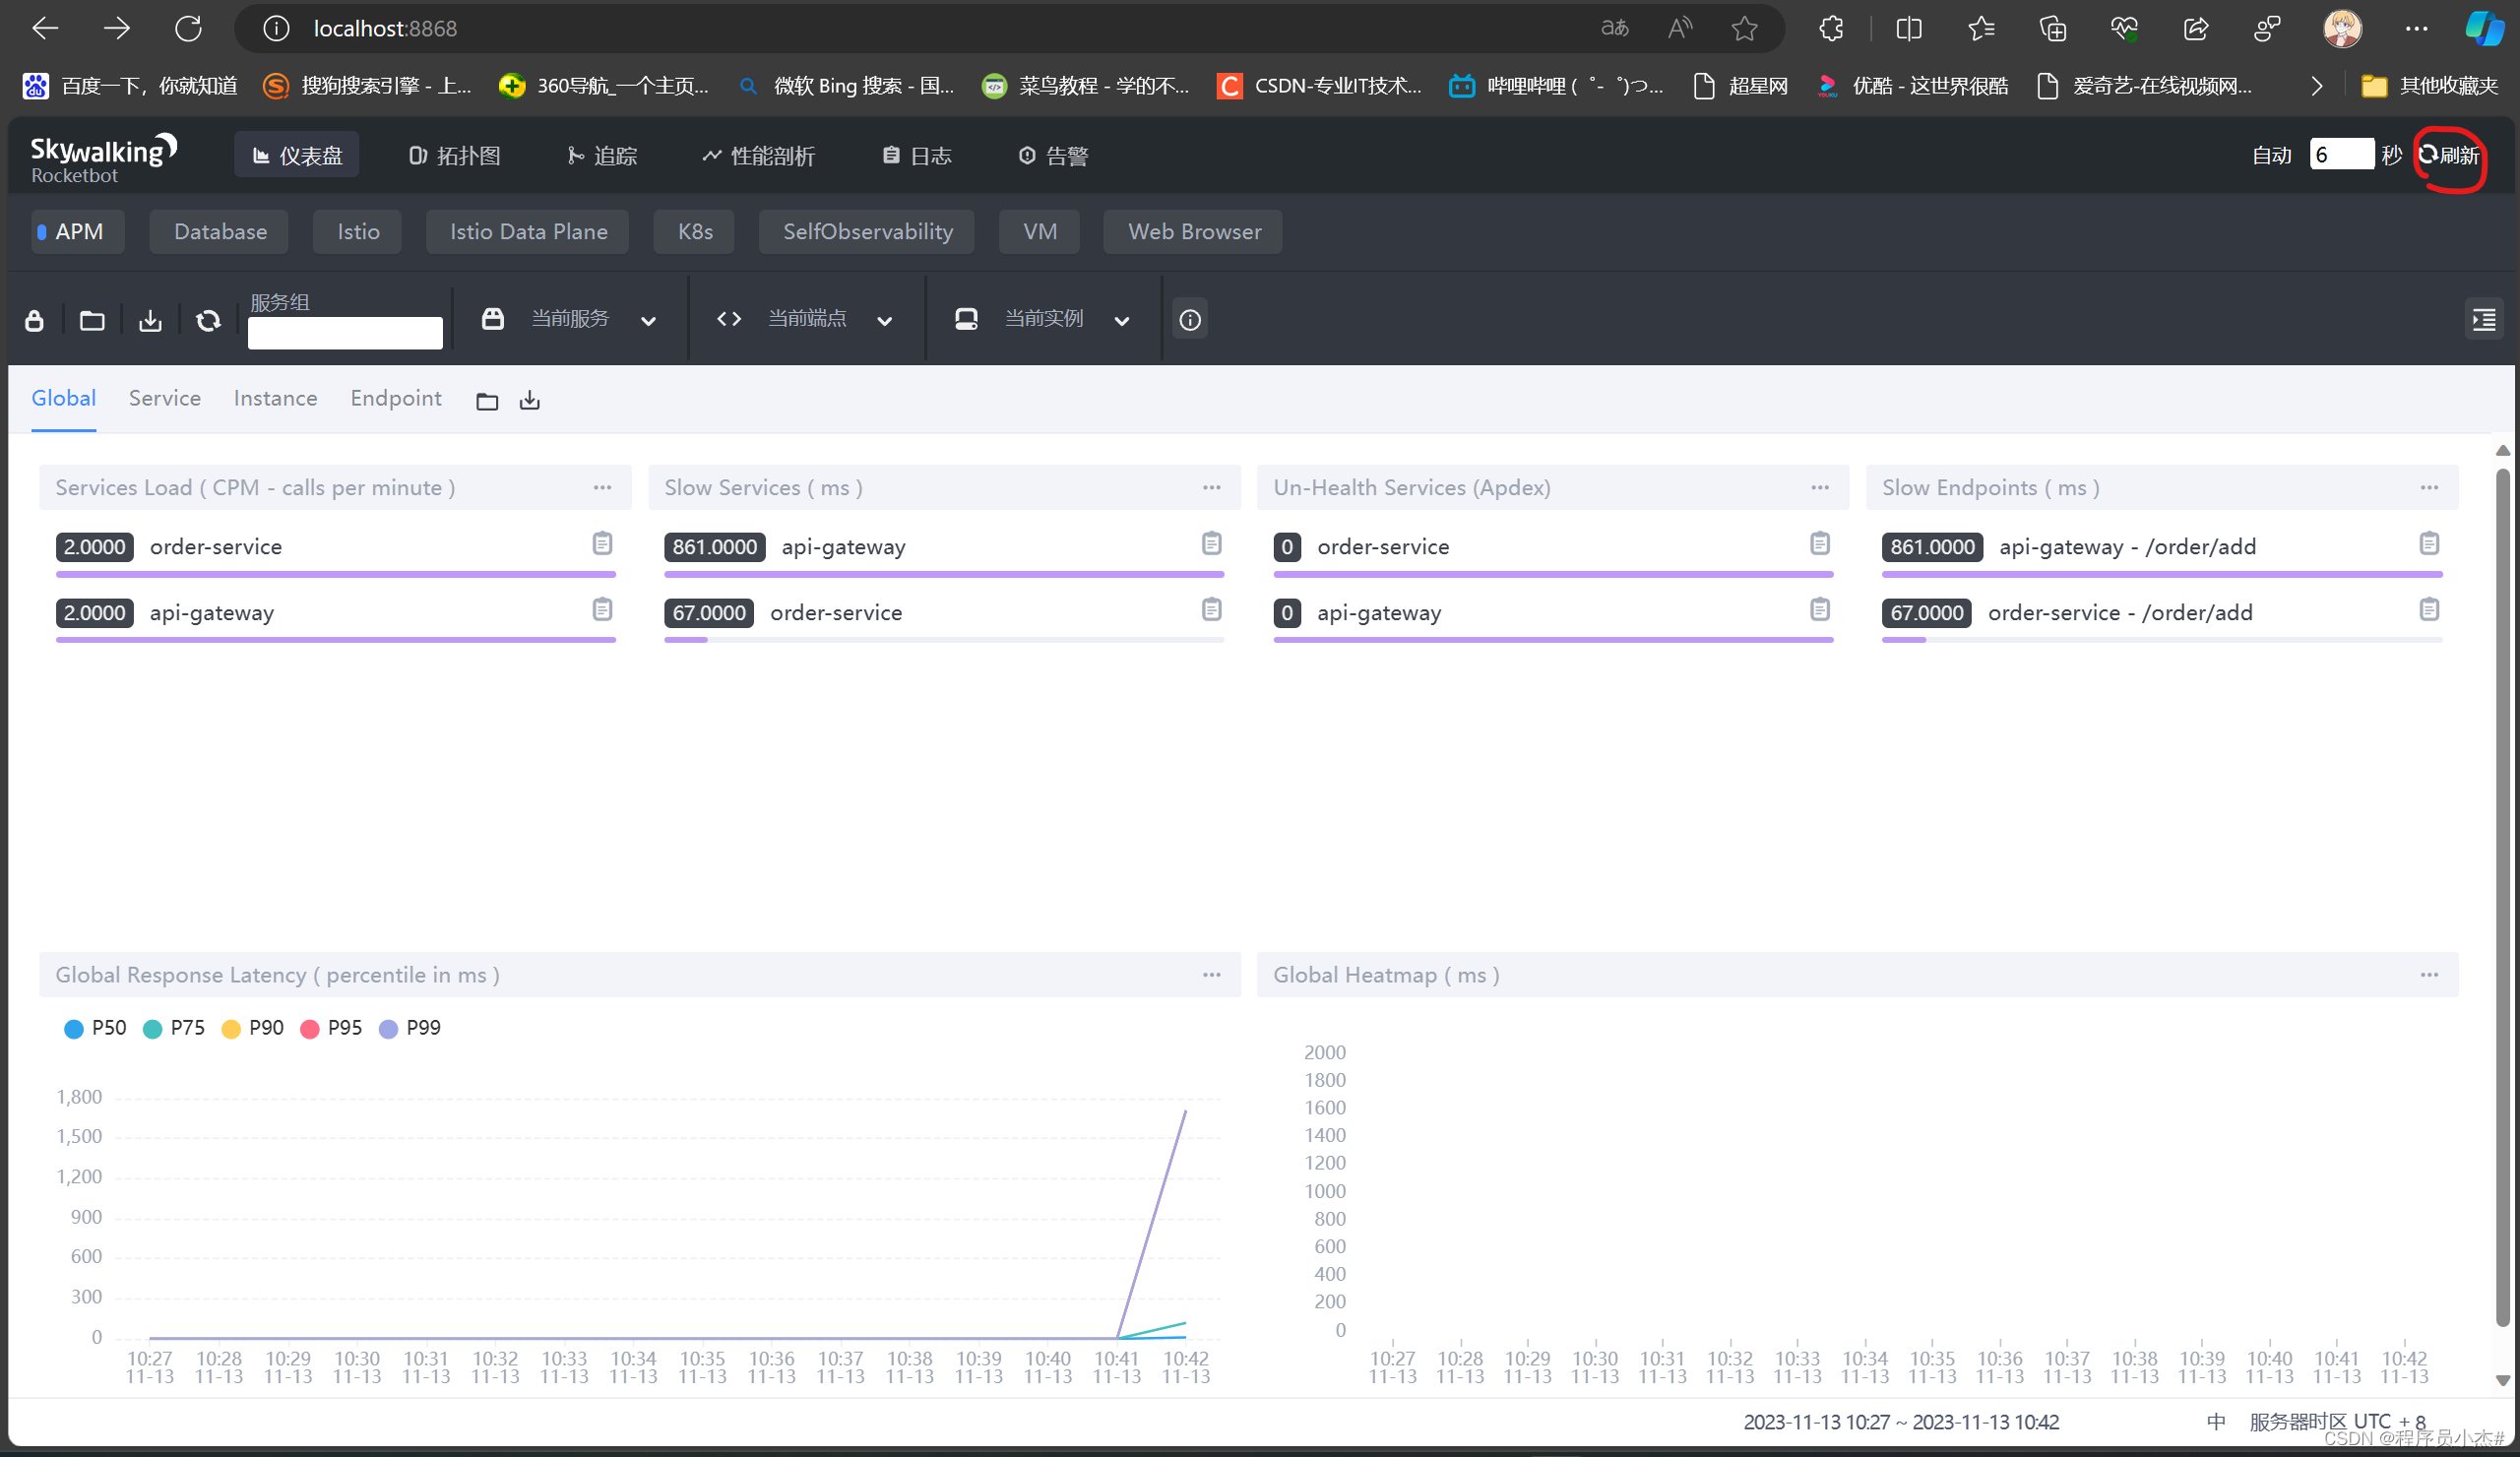Open Slow Endpoints panel options menu
The height and width of the screenshot is (1457, 2520).
2429,487
